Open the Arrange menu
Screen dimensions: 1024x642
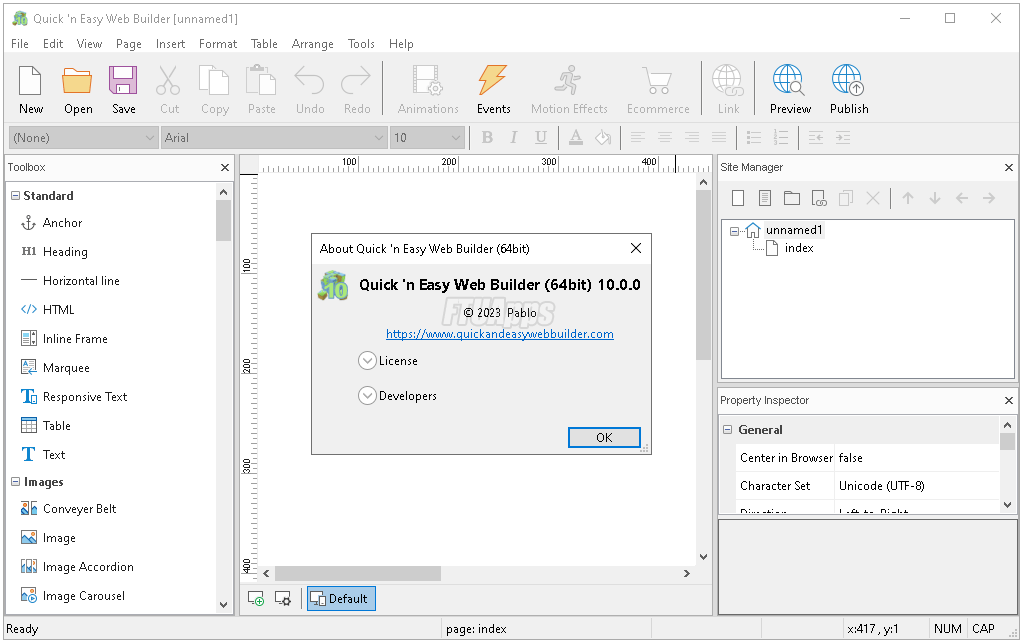[312, 44]
